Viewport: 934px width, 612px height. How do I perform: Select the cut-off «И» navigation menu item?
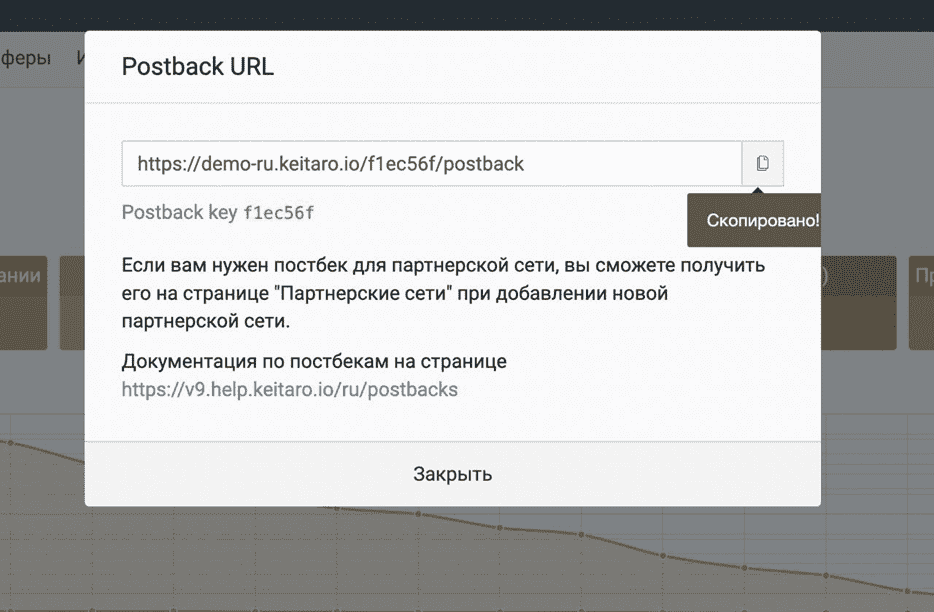tap(80, 58)
